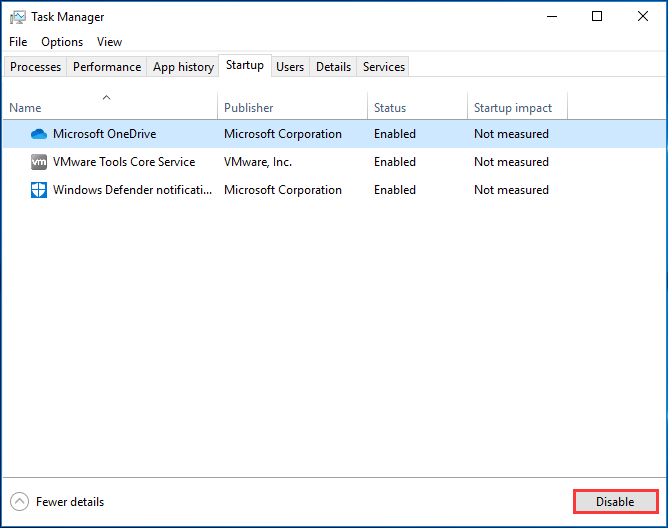Sort by the Status column header
This screenshot has height=528, width=668.
390,108
